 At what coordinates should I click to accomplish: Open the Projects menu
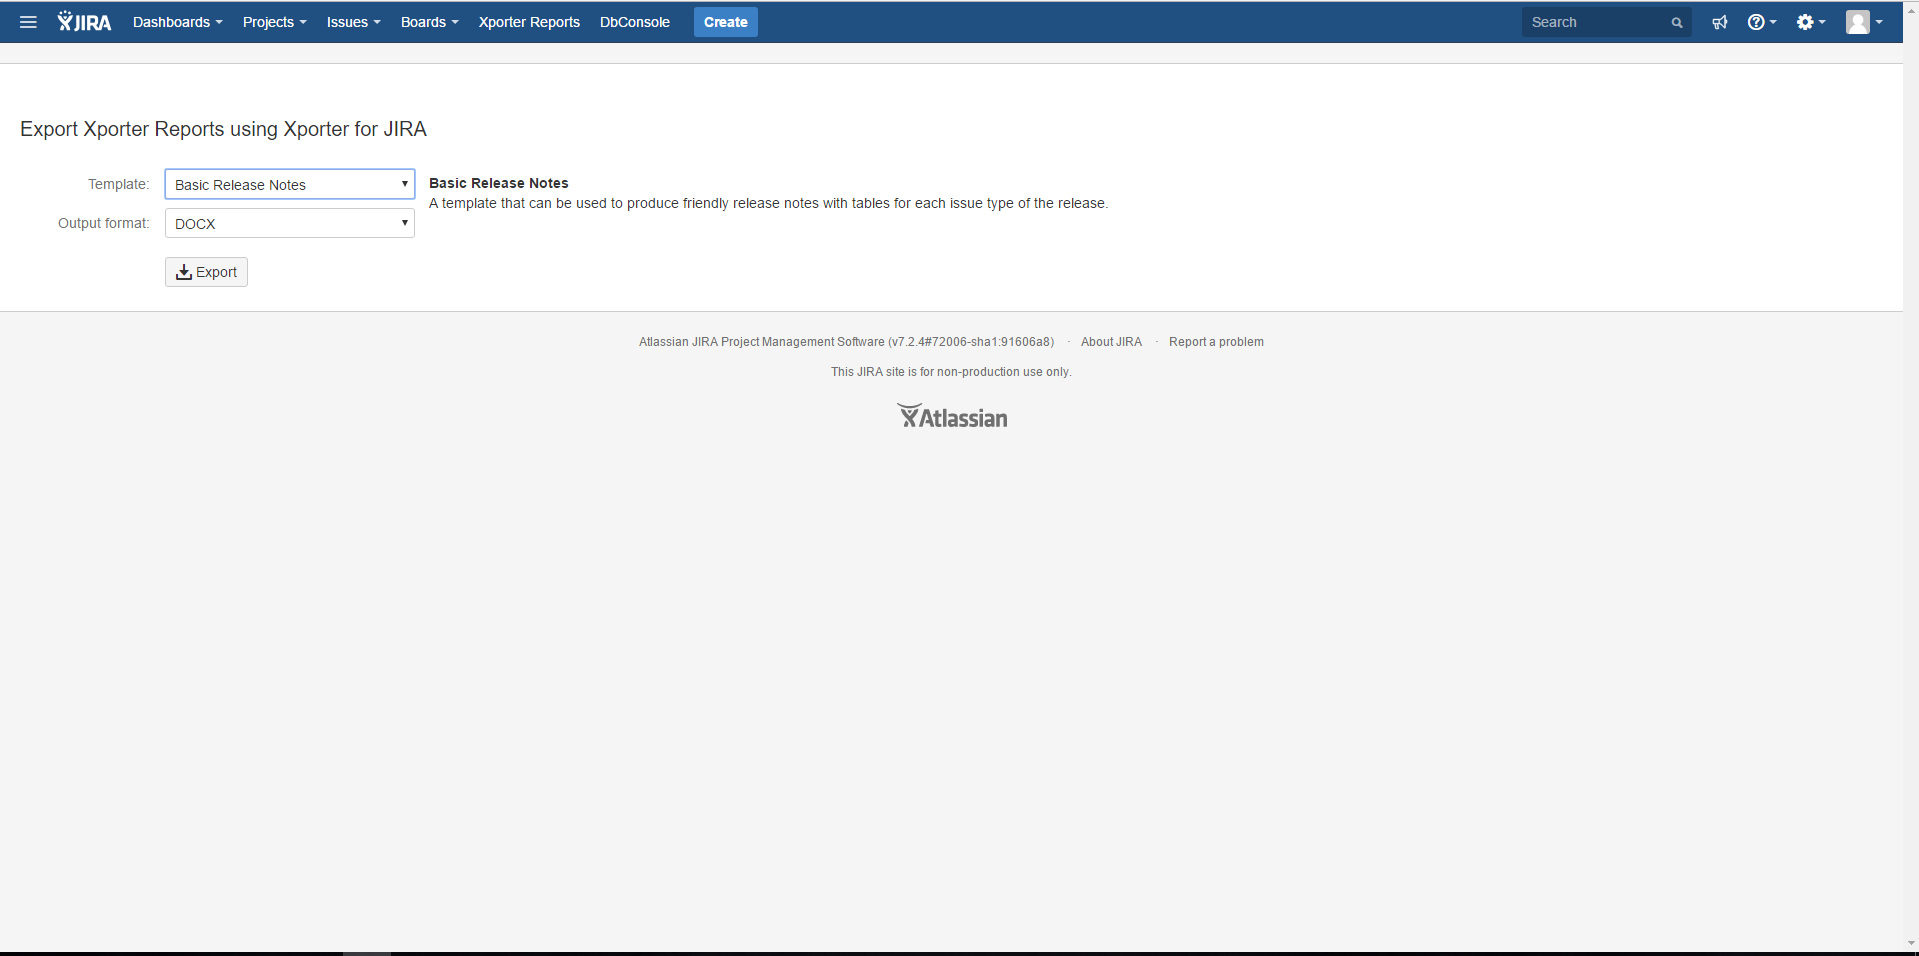[x=274, y=22]
